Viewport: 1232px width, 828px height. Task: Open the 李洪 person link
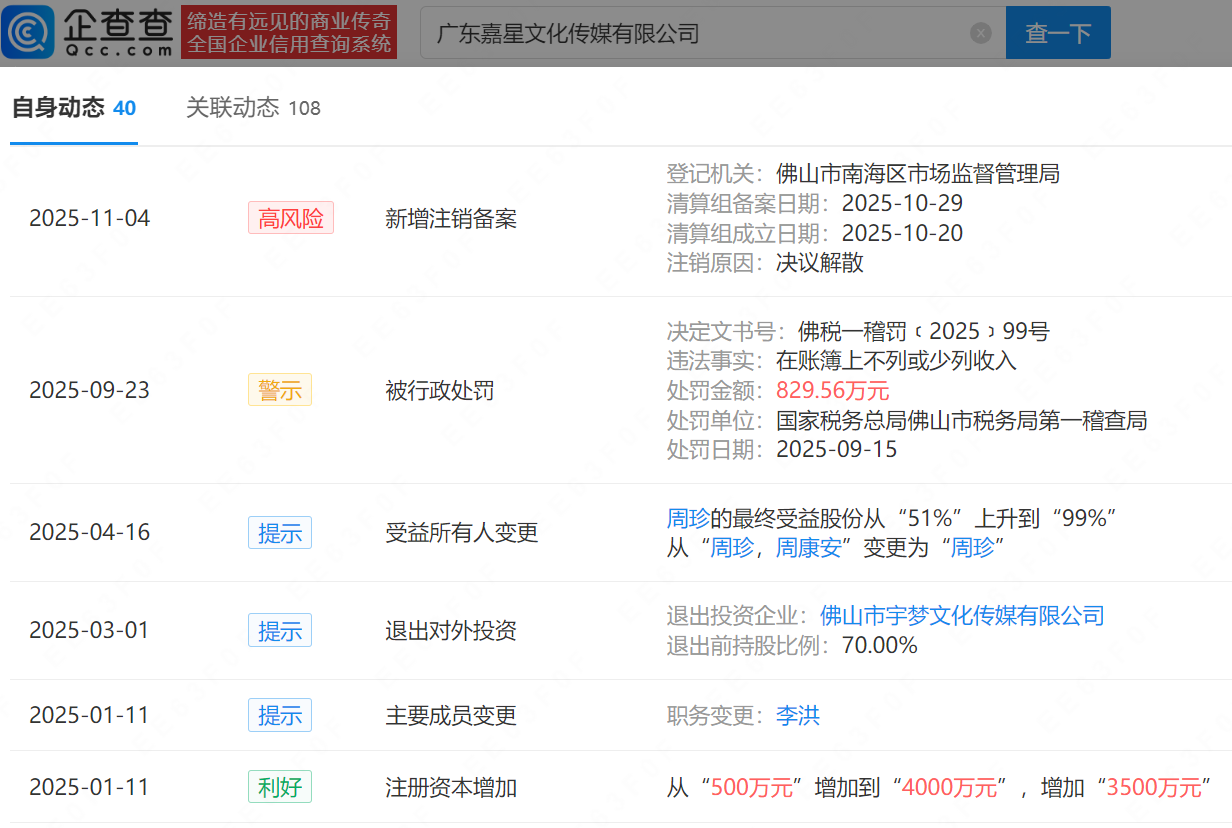click(797, 716)
